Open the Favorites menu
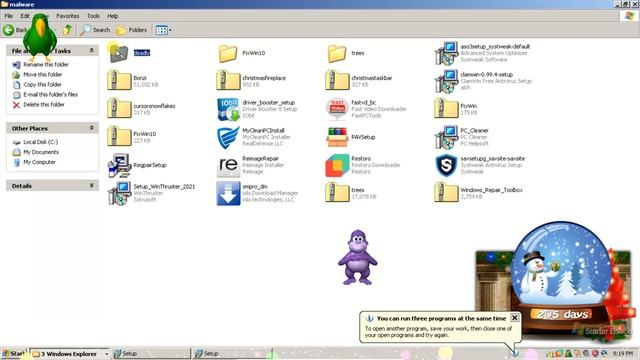Viewport: 640px width, 360px height. (x=68, y=16)
